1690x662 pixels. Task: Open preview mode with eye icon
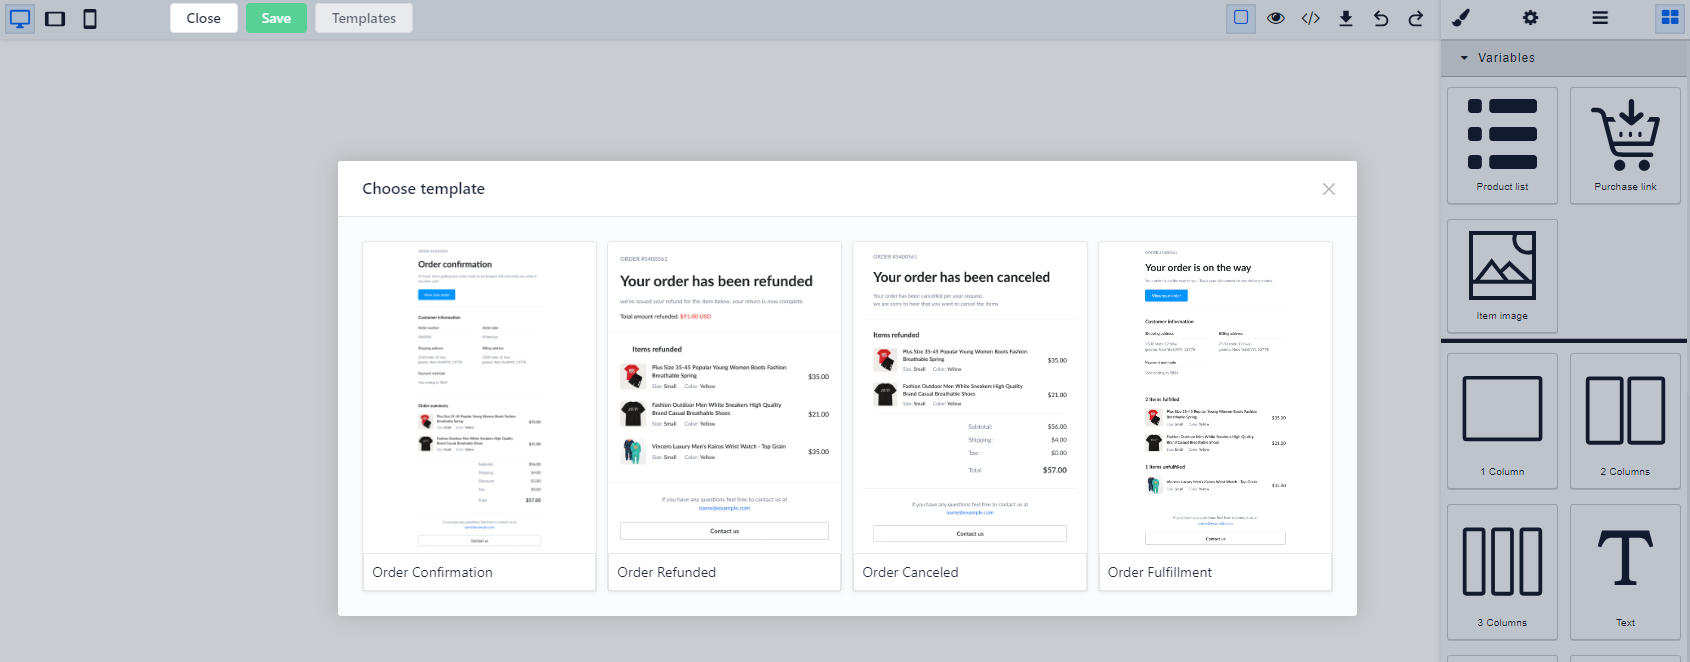click(1276, 18)
